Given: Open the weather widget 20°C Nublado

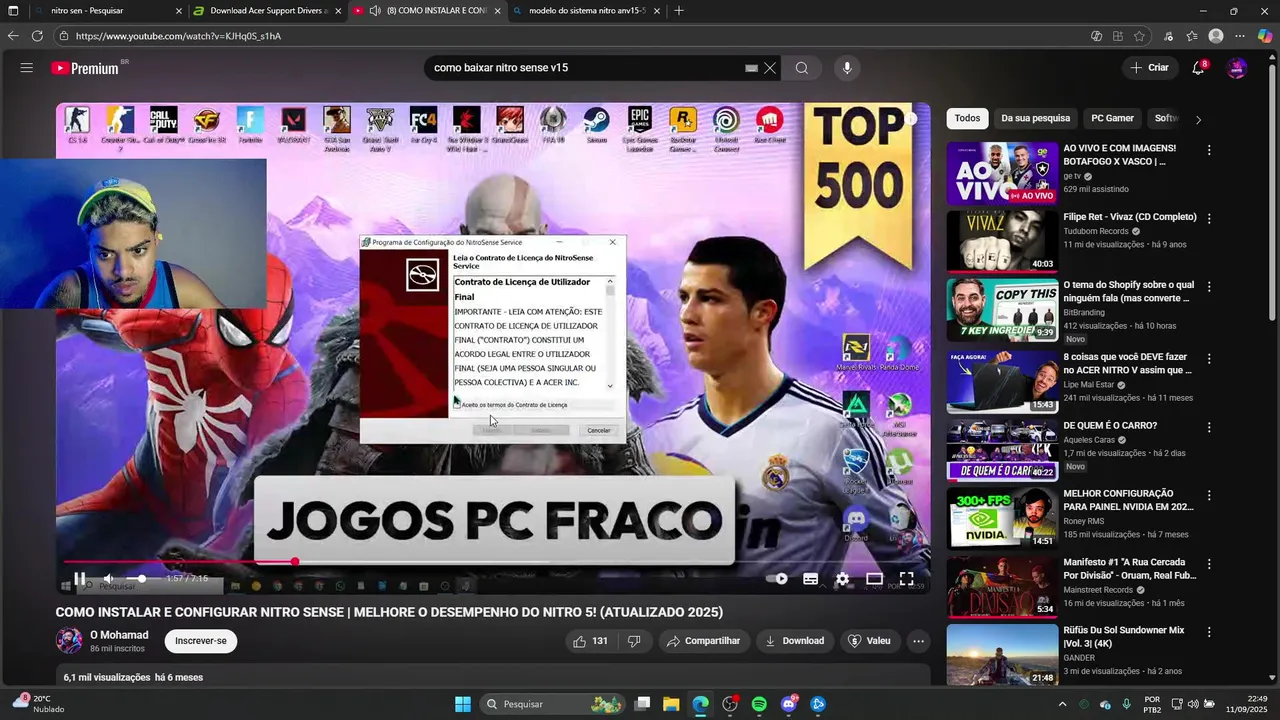Looking at the screenshot, I should pos(40,704).
